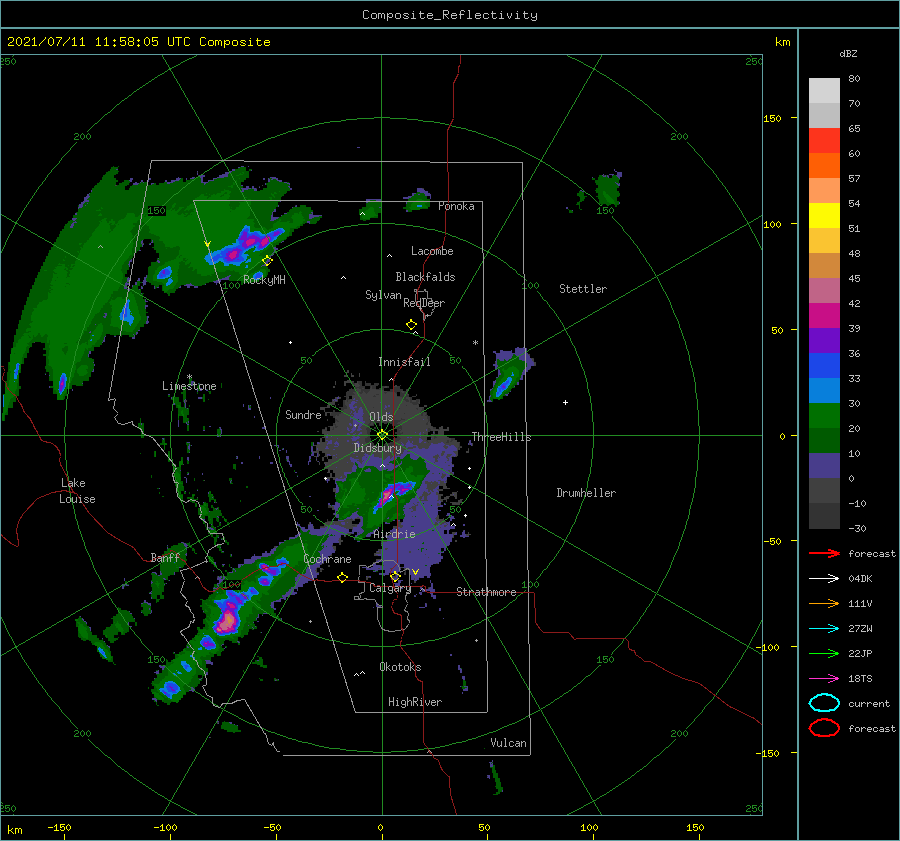
Task: Click the Didsbury city label
Action: point(378,448)
